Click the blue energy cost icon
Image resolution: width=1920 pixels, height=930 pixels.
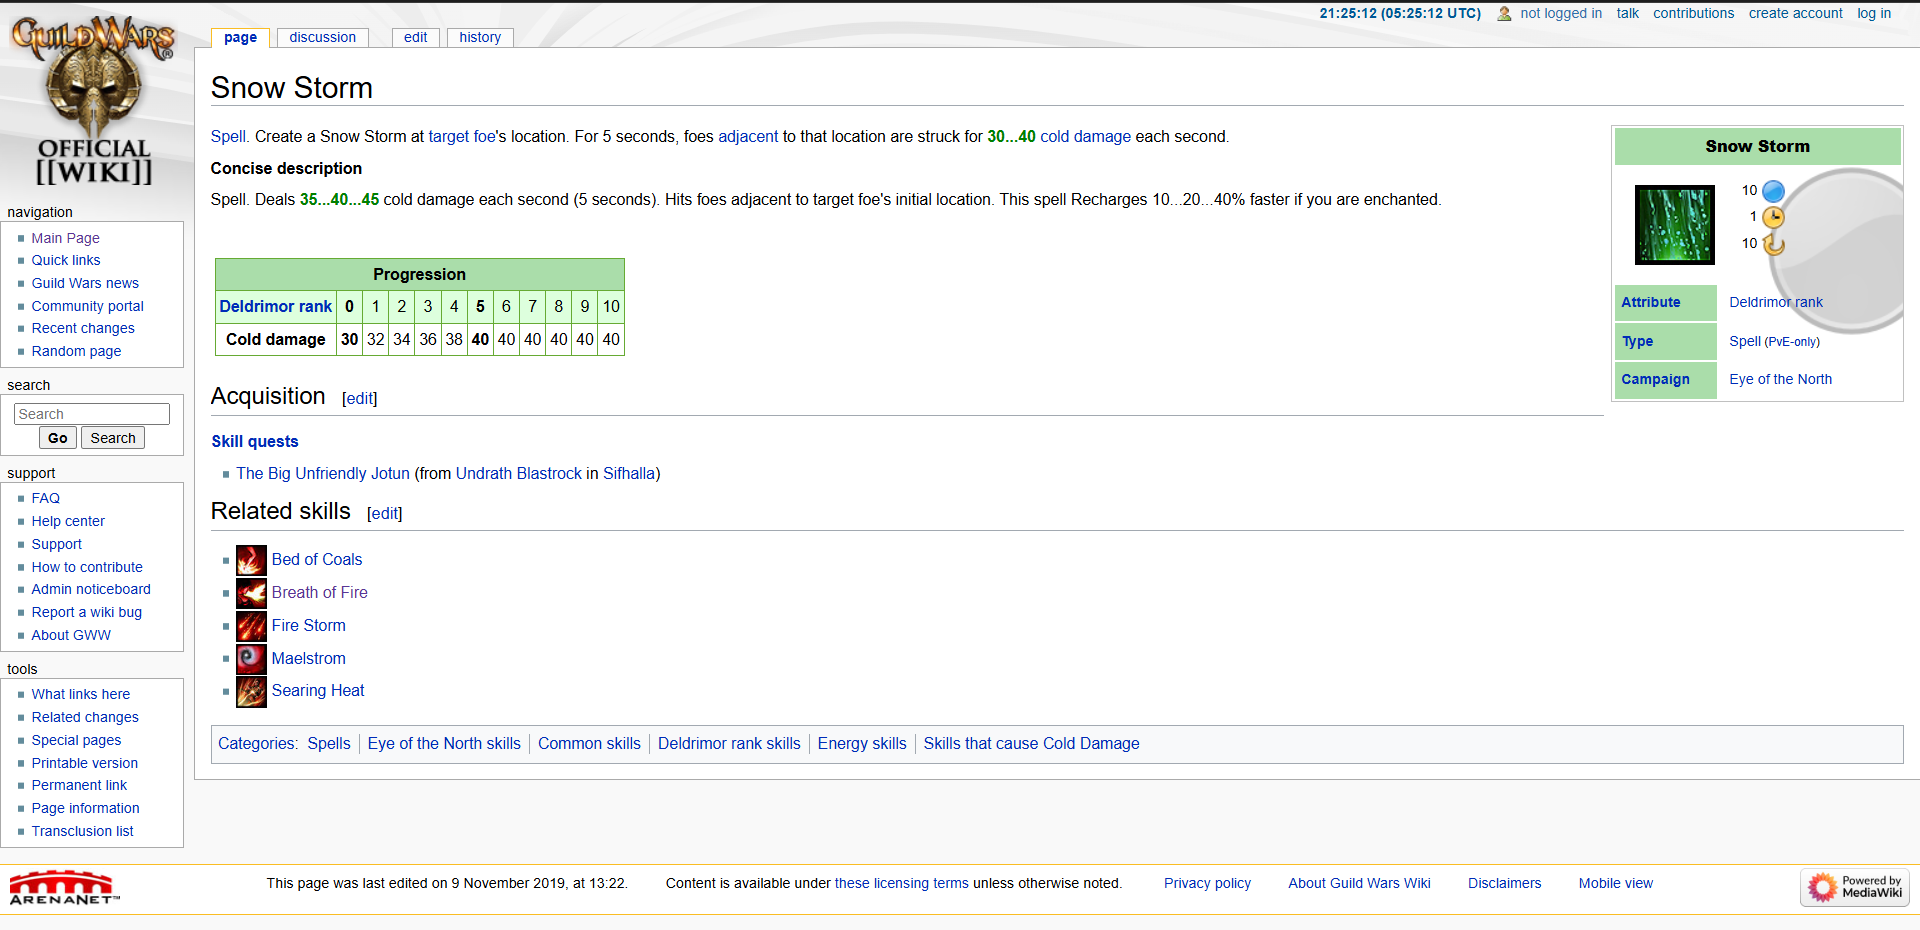[x=1773, y=191]
